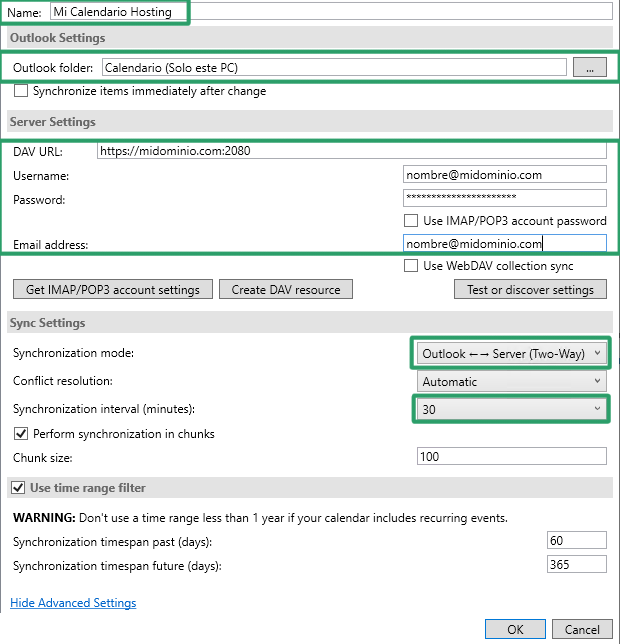Focus the Name text field
620x644 pixels.
point(330,12)
